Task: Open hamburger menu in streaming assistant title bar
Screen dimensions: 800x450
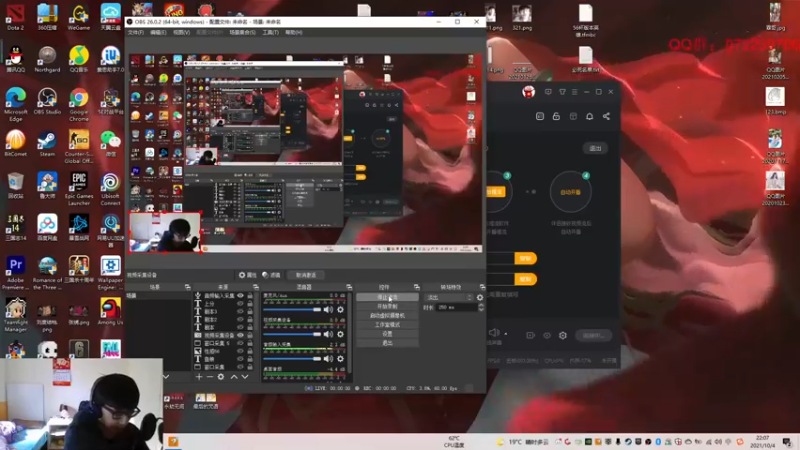Action: point(574,92)
